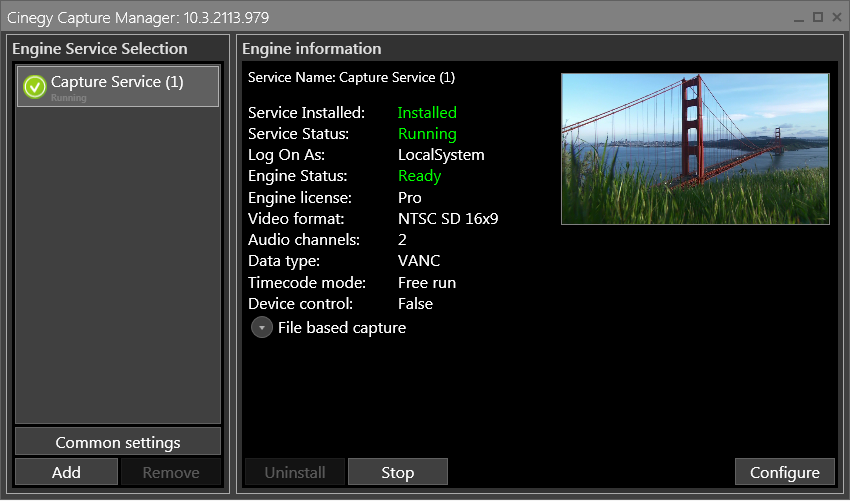851x501 pixels.
Task: Click the "LocalSystem" log on value
Action: 441,155
